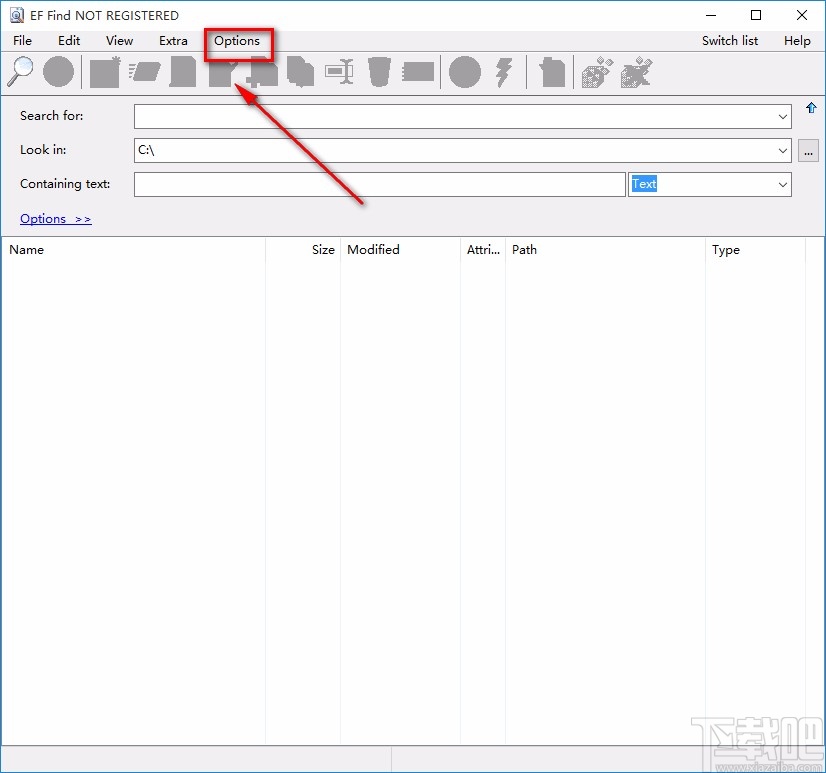Click the new-file icon with sparkle corner
The width and height of the screenshot is (826, 773).
[x=105, y=72]
